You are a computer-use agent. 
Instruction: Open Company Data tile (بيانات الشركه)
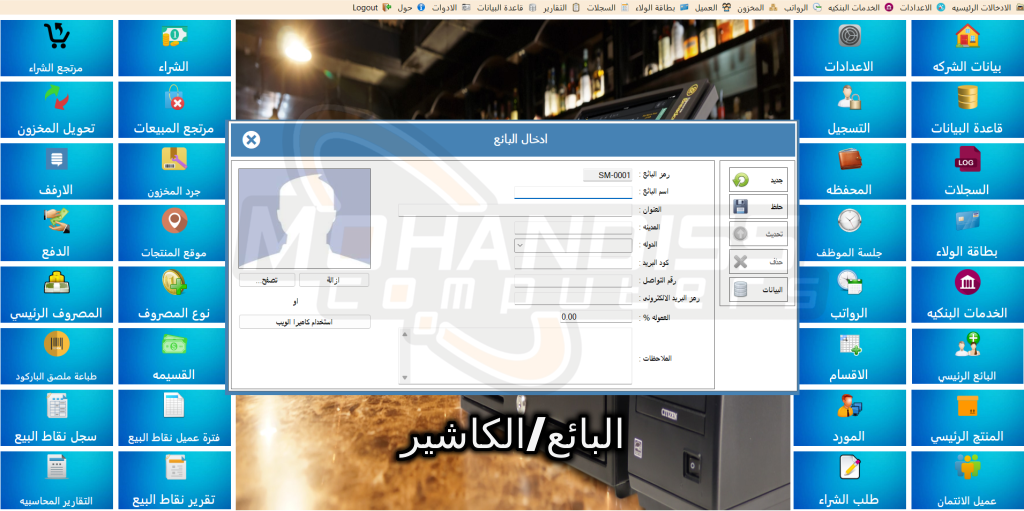966,48
